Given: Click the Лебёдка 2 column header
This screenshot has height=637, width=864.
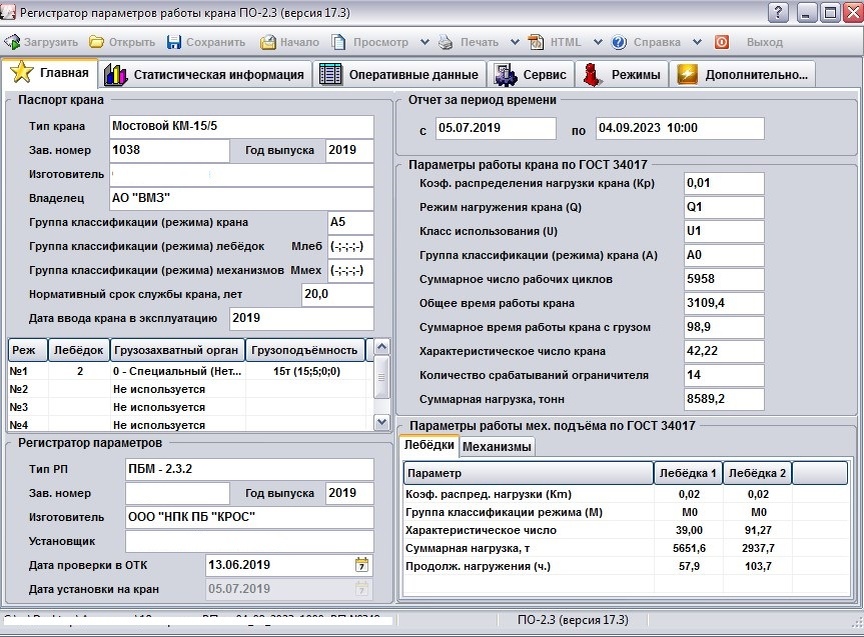Looking at the screenshot, I should (757, 473).
